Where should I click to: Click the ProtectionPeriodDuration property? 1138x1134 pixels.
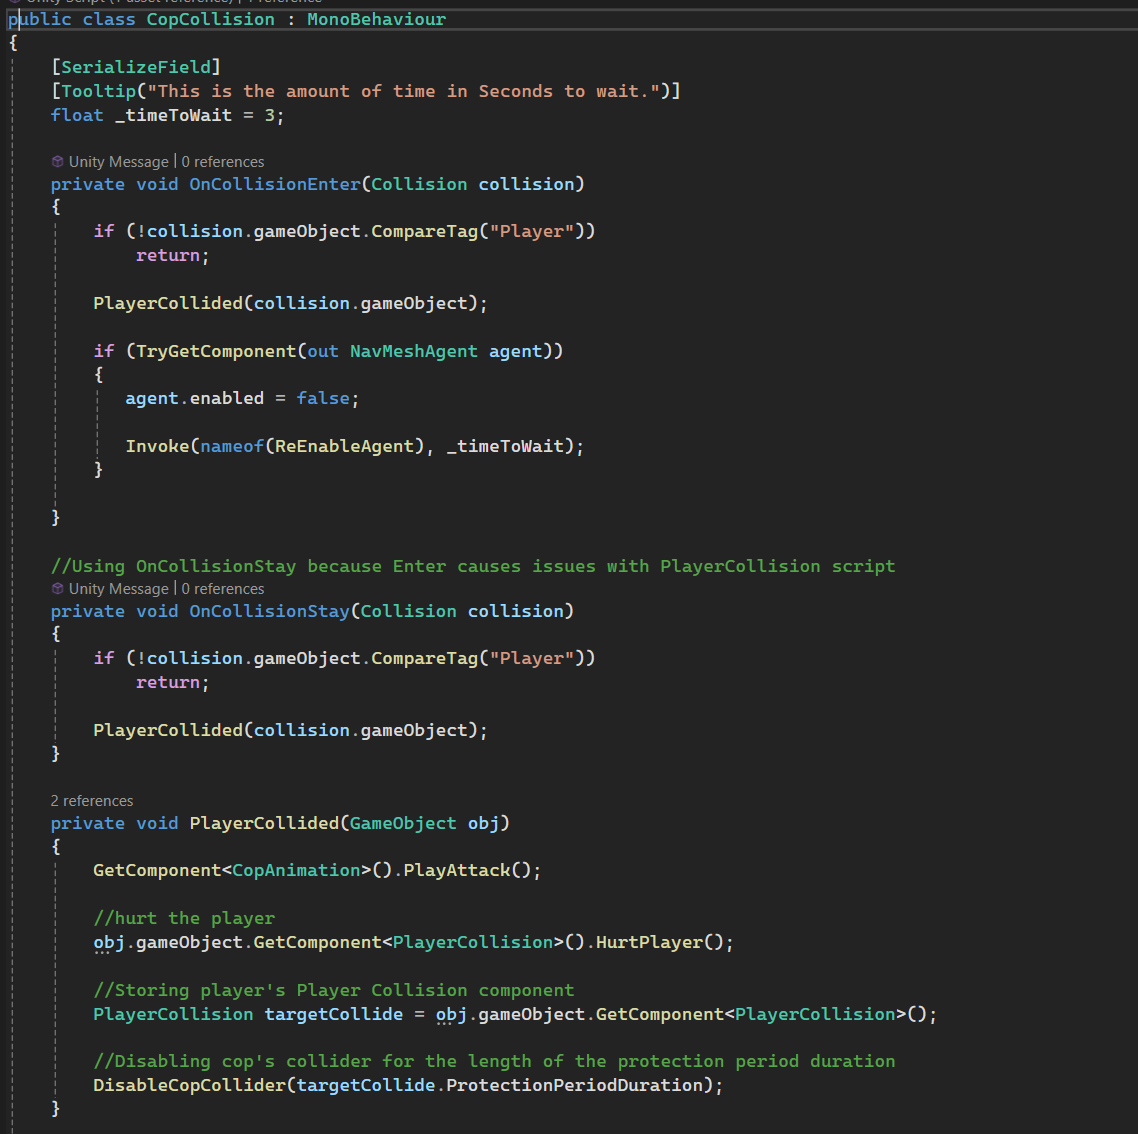tap(574, 1085)
